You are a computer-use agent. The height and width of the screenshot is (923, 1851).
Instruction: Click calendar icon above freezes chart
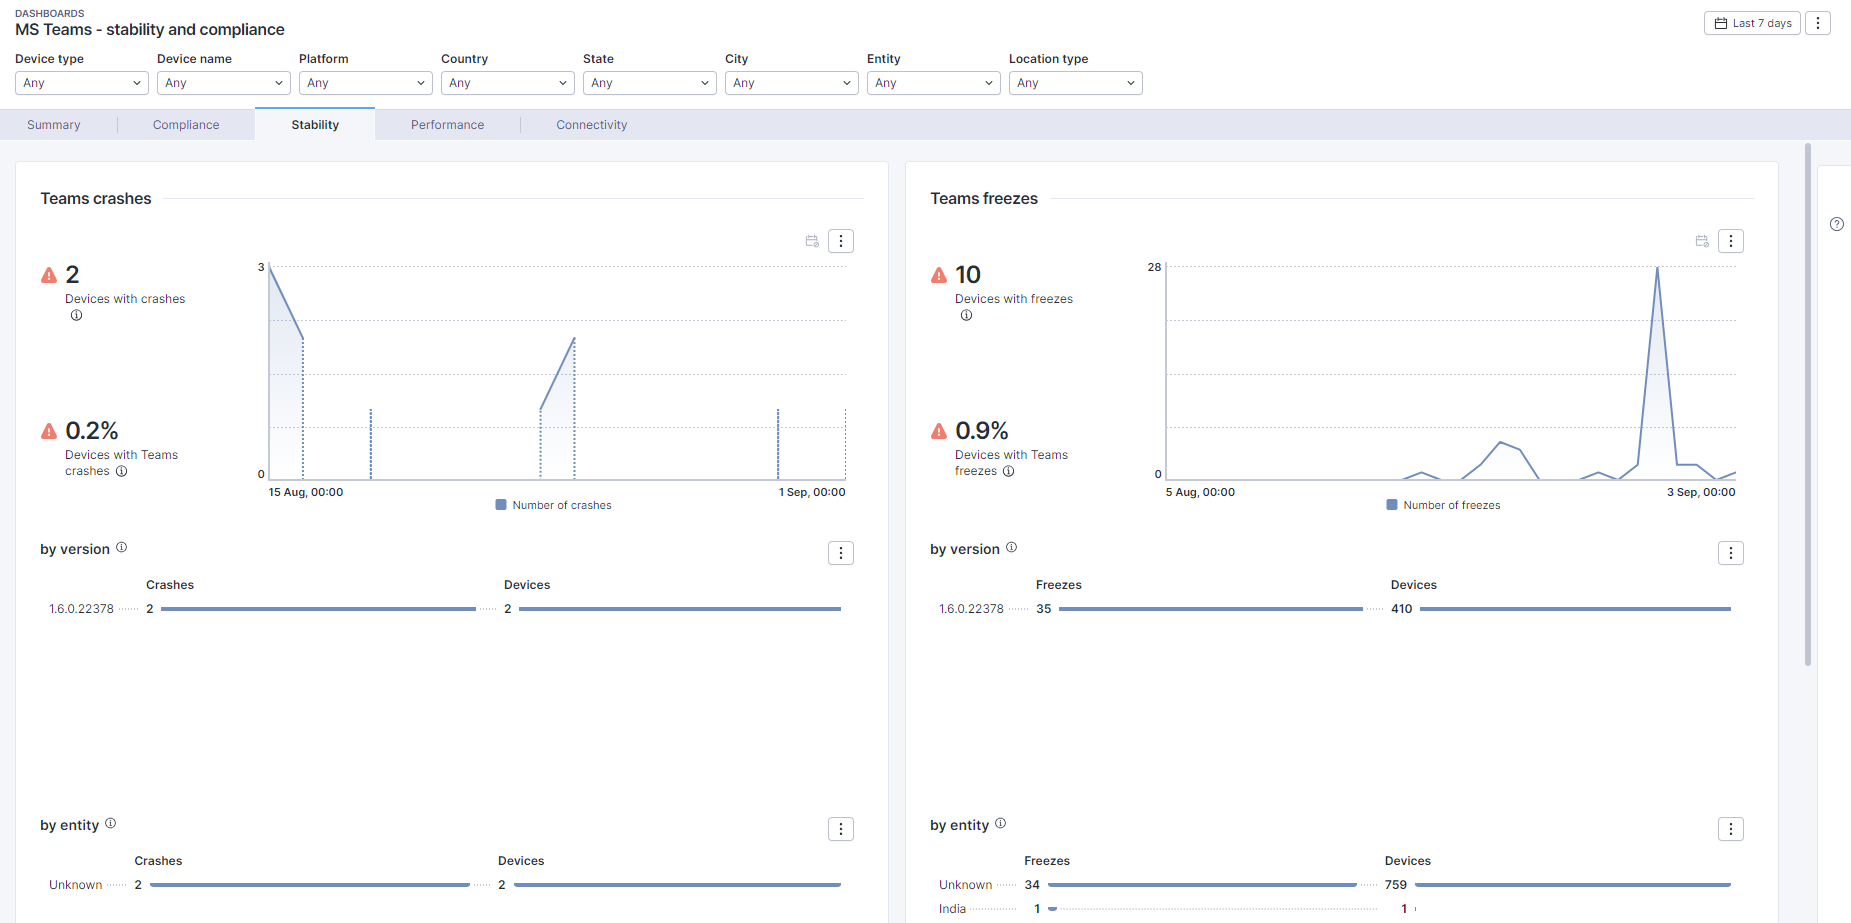(x=1702, y=241)
